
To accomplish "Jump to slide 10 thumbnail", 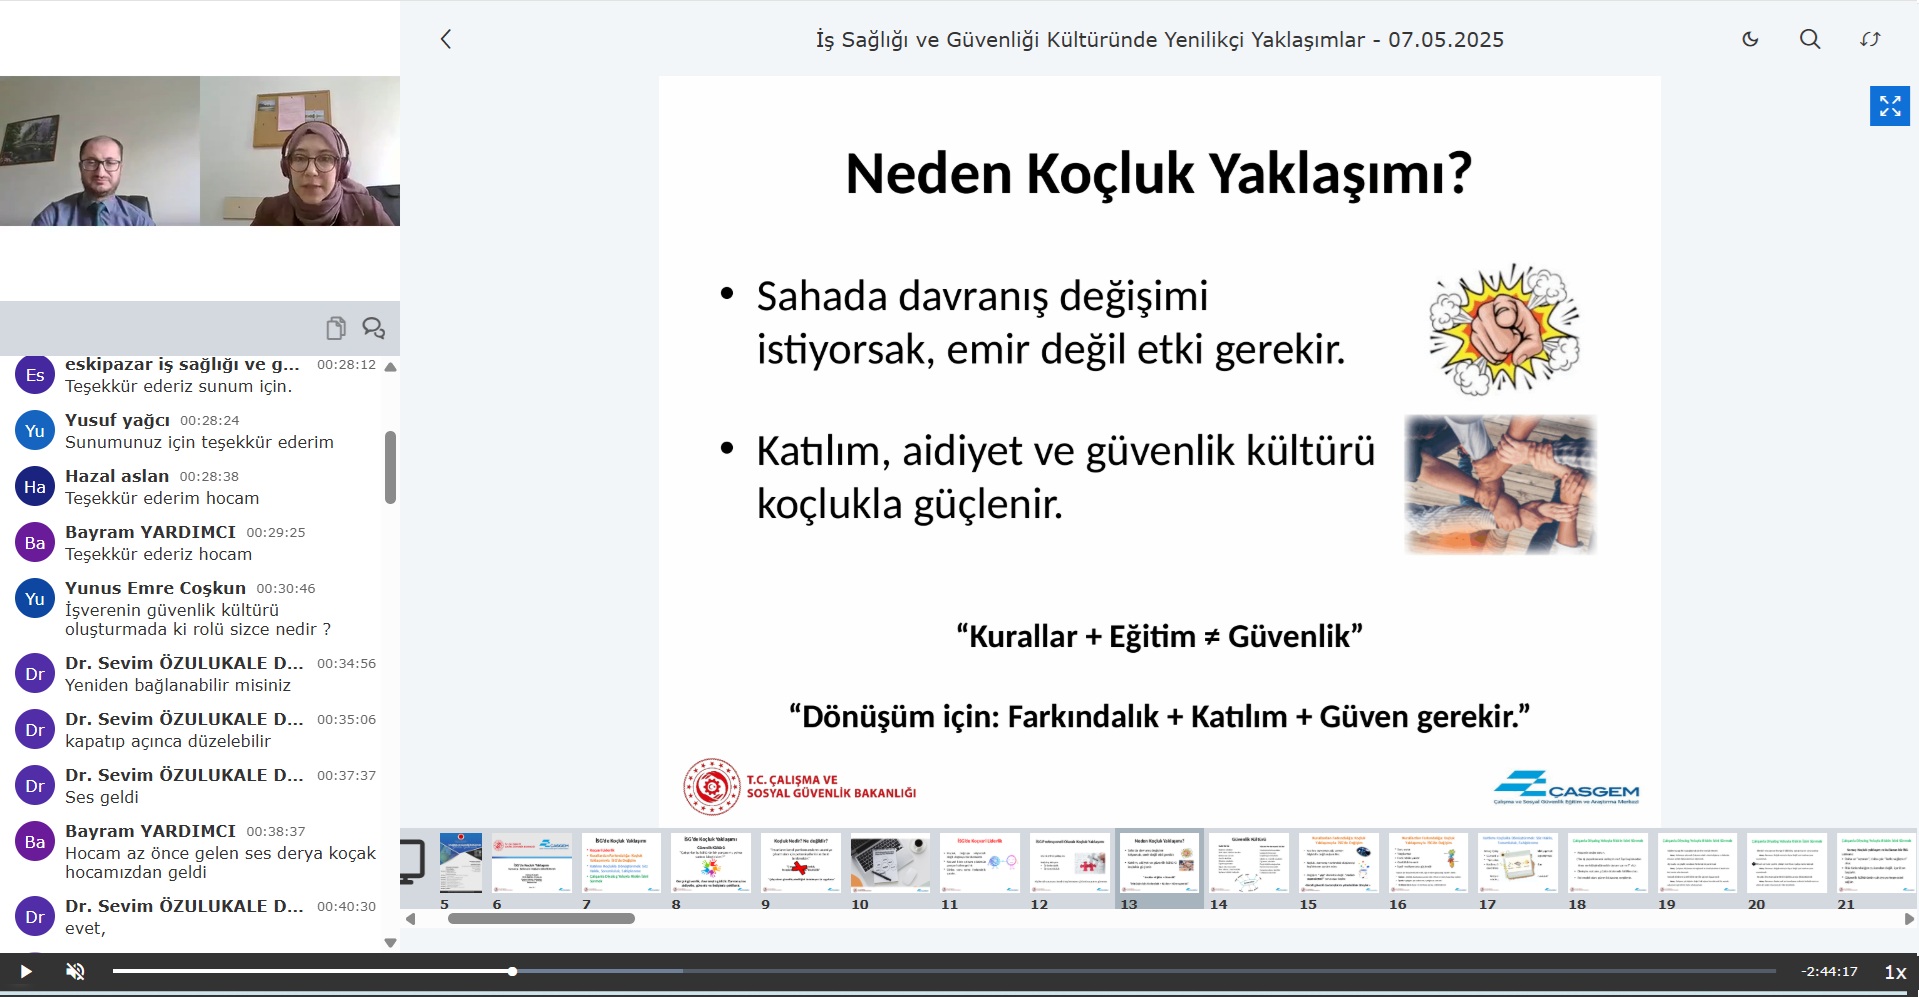I will pos(889,862).
